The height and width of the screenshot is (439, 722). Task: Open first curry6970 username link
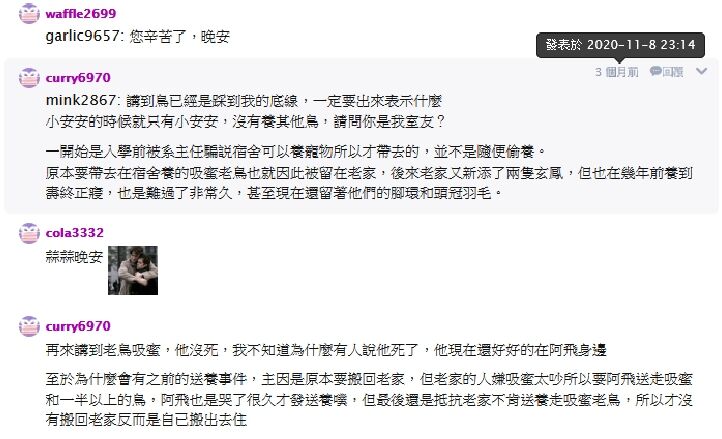point(78,77)
